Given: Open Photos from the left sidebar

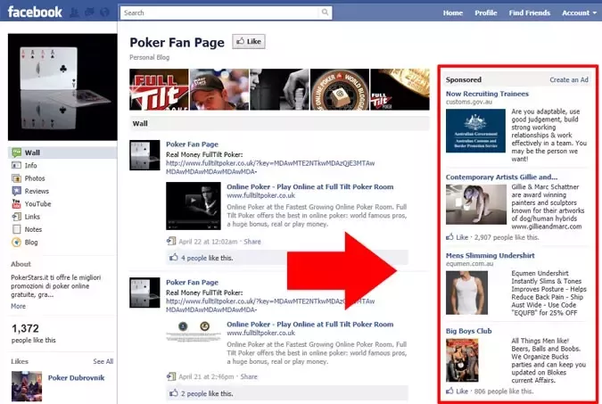Looking at the screenshot, I should pyautogui.click(x=34, y=178).
